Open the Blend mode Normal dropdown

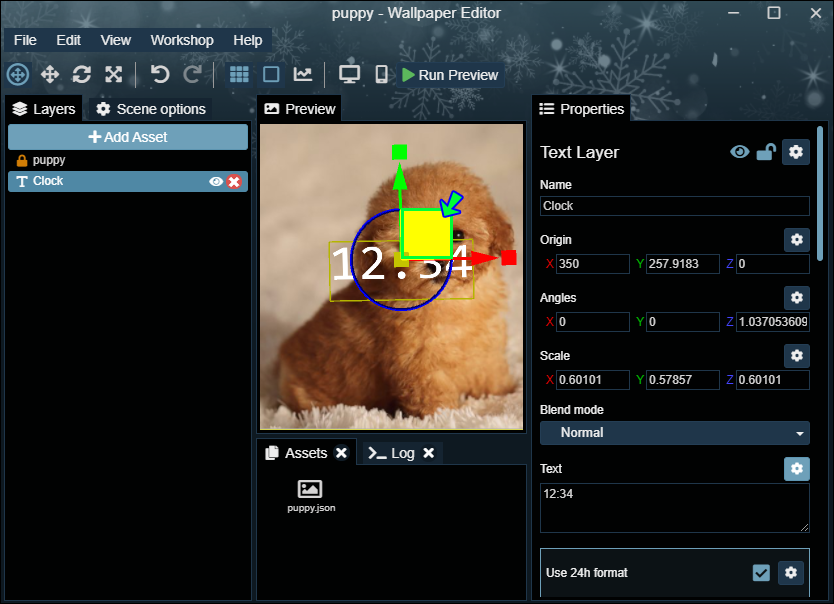(x=674, y=433)
